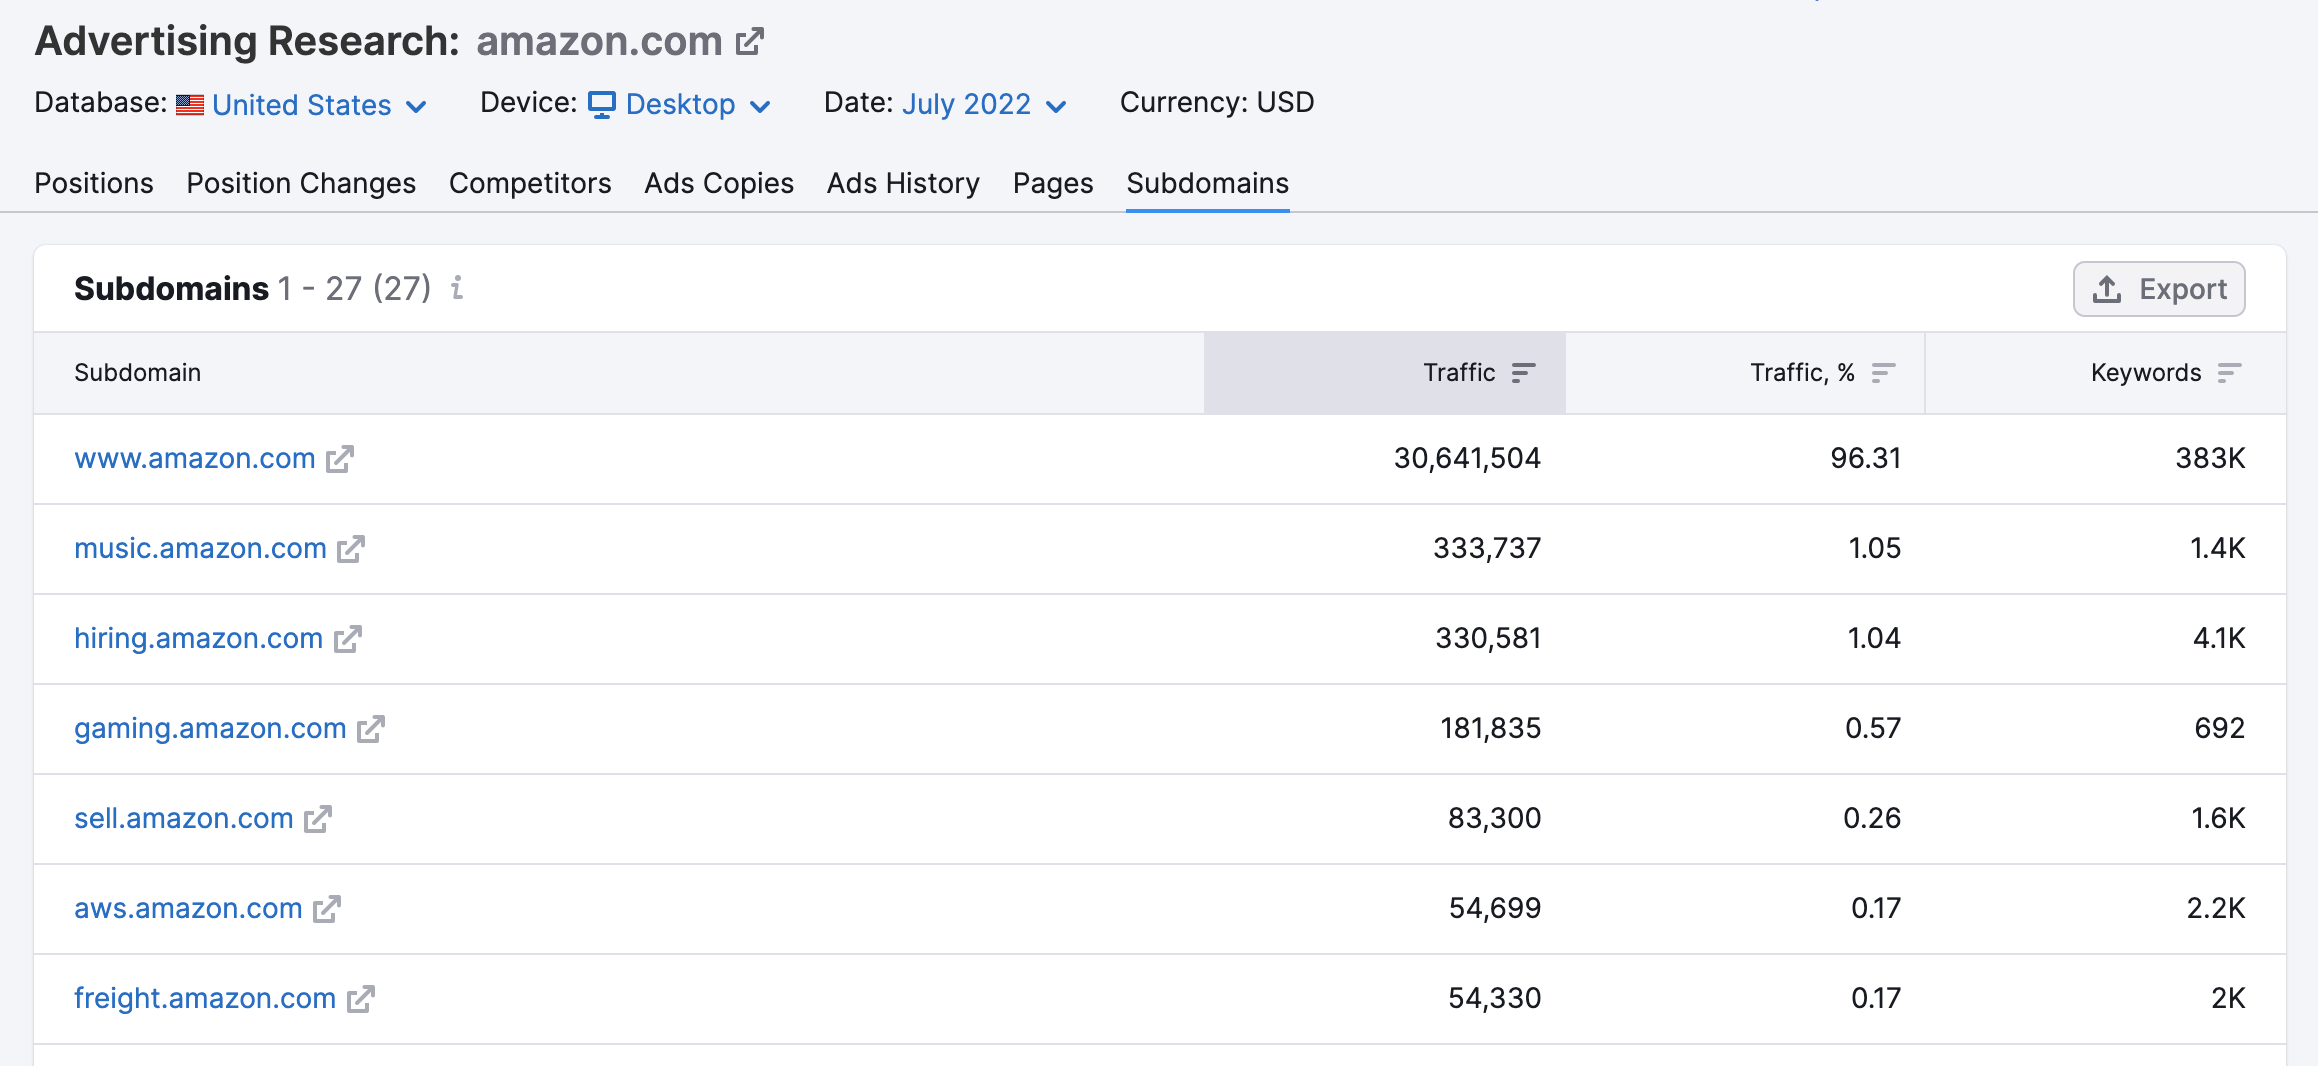The image size is (2318, 1066).
Task: Open external link icon for www.amazon.com
Action: coord(340,459)
